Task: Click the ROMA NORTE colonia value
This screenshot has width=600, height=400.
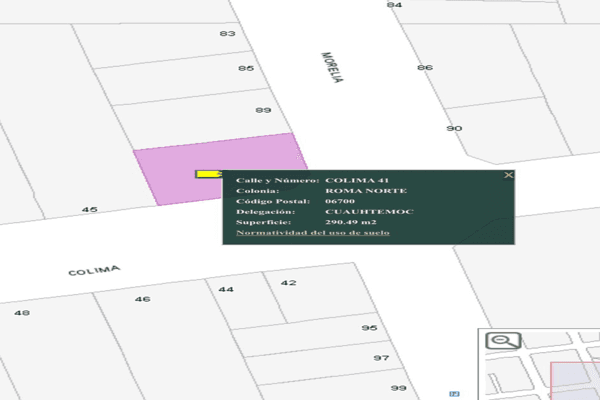Action: coord(366,191)
